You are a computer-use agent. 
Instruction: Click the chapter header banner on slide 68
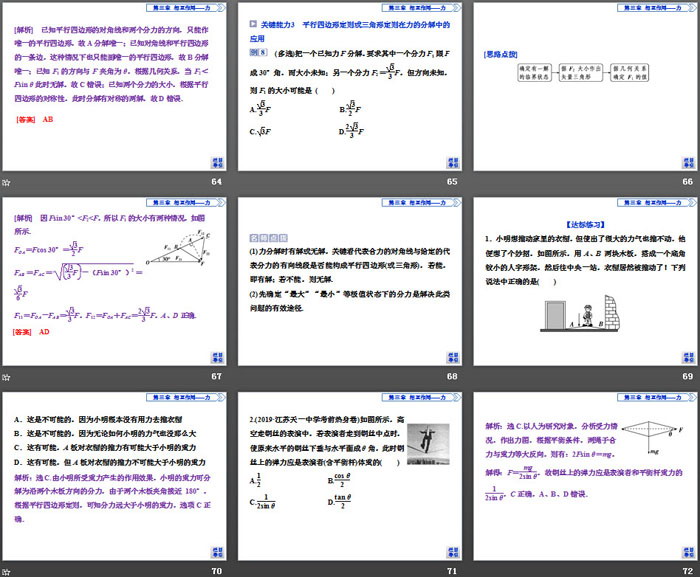point(421,202)
